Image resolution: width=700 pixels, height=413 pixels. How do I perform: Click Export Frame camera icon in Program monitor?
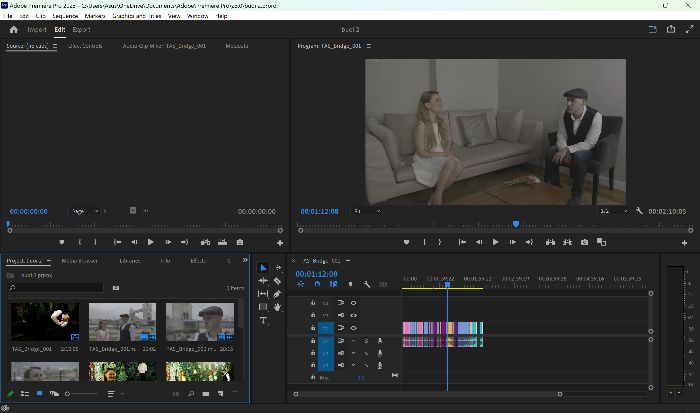pyautogui.click(x=584, y=242)
